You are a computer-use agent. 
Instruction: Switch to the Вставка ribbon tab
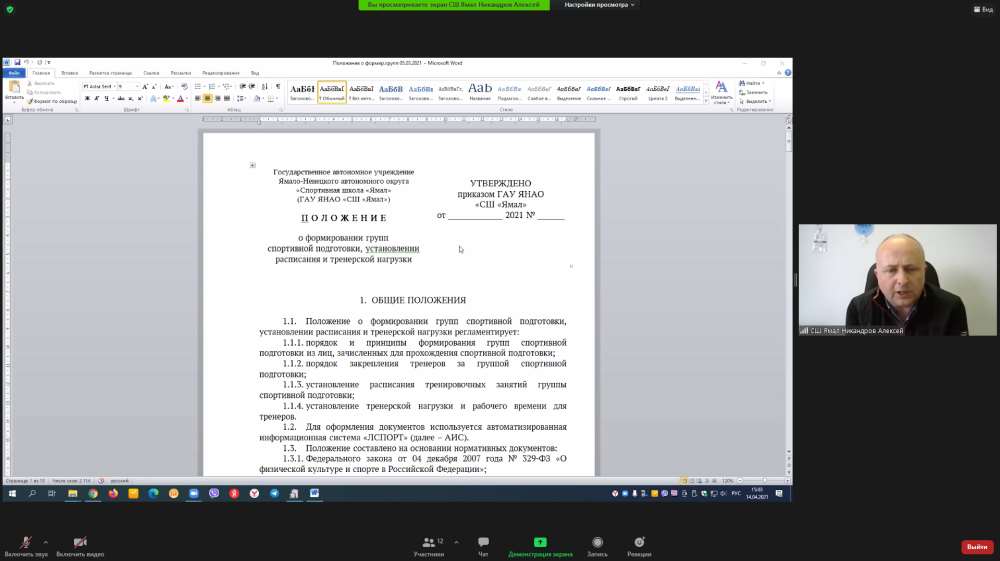pos(70,73)
